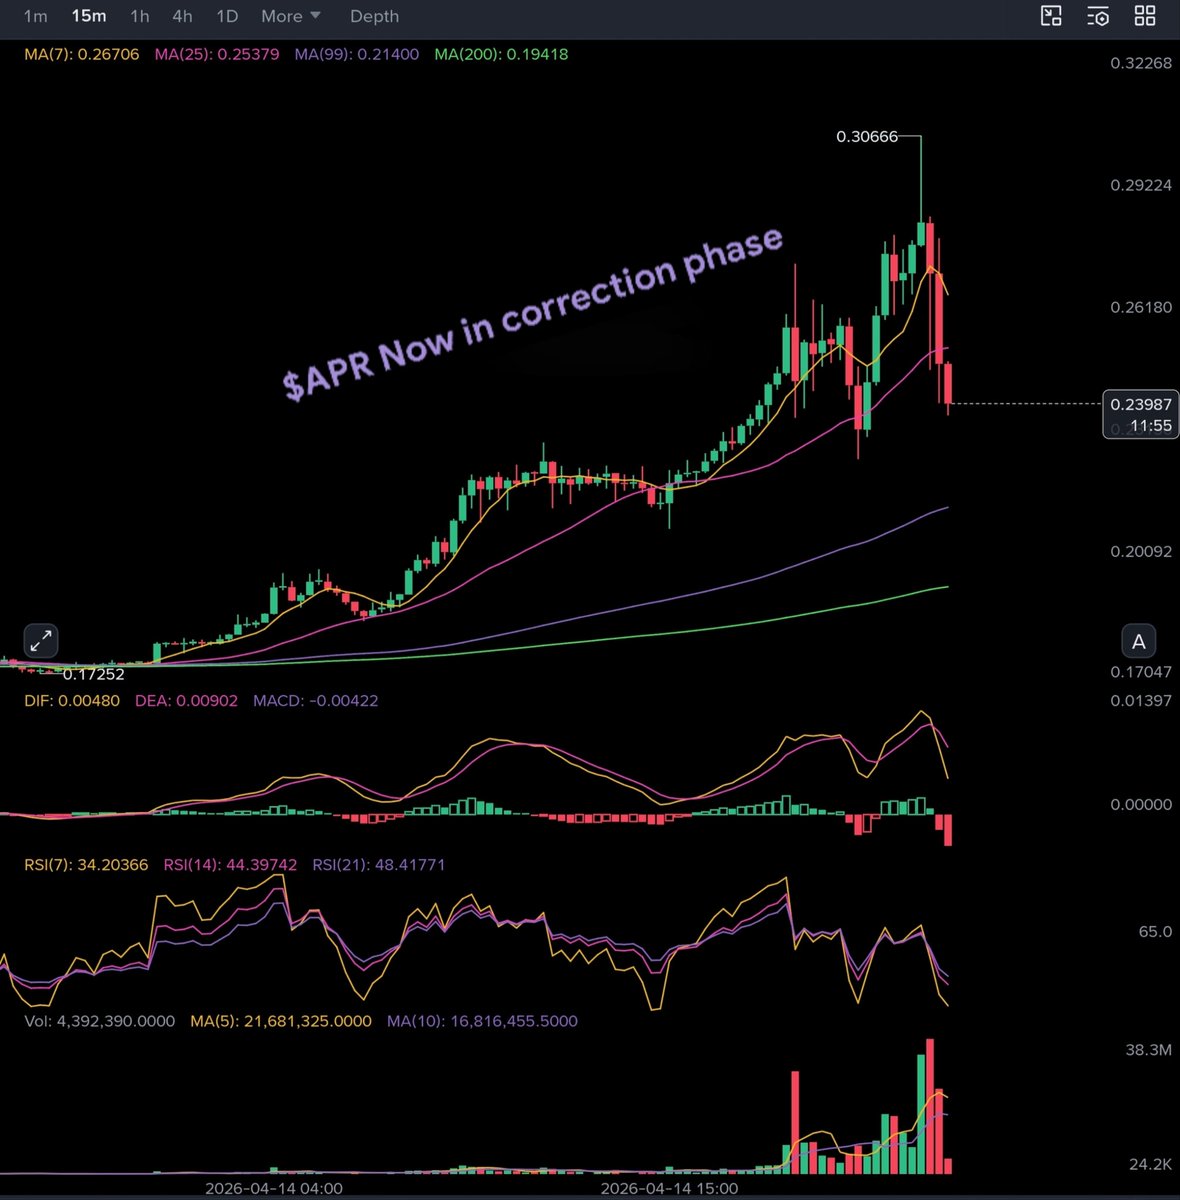Viewport: 1180px width, 1200px height.
Task: Click the 0.17252 low price marker
Action: 94,674
